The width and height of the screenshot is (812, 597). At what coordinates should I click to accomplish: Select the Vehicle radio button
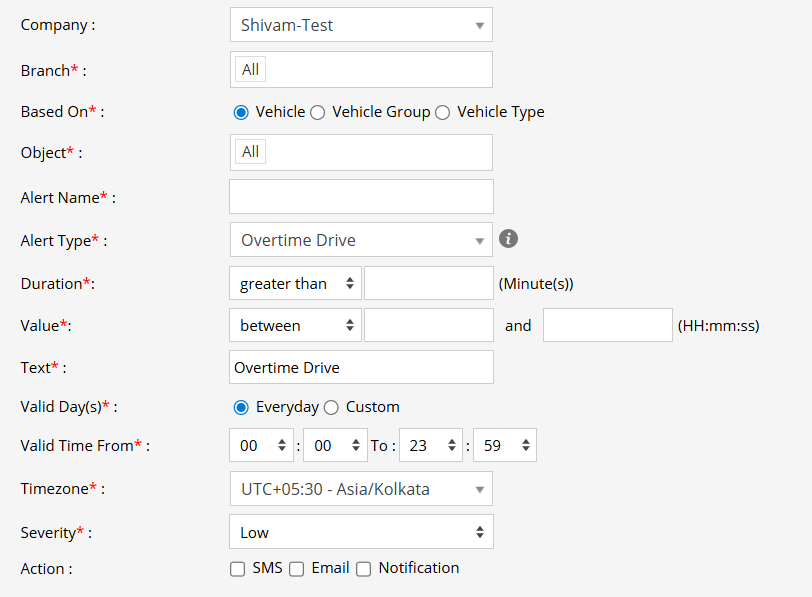[x=240, y=112]
